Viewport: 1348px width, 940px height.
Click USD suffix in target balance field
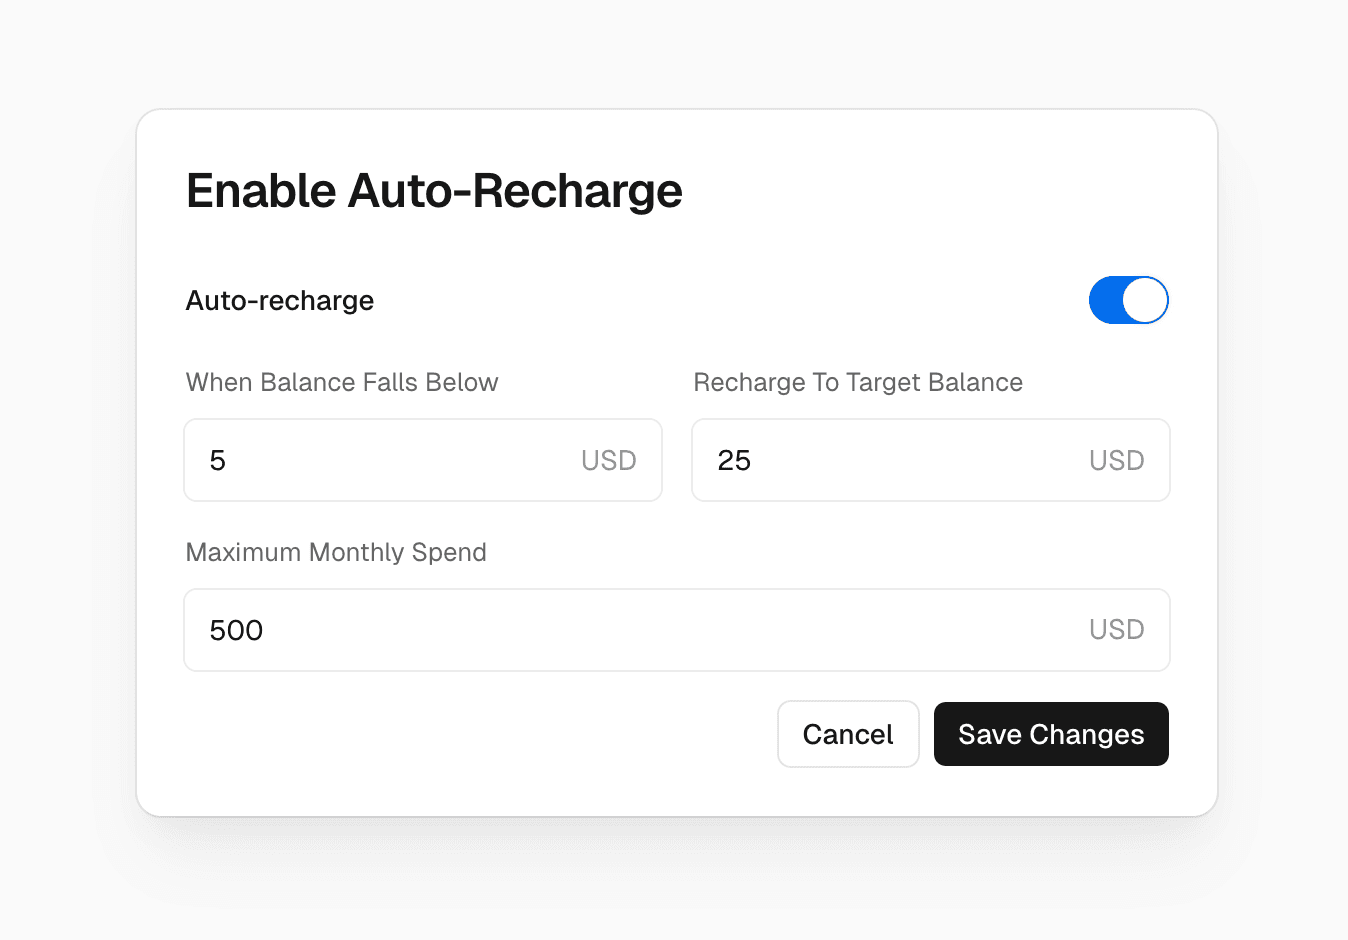[1116, 460]
